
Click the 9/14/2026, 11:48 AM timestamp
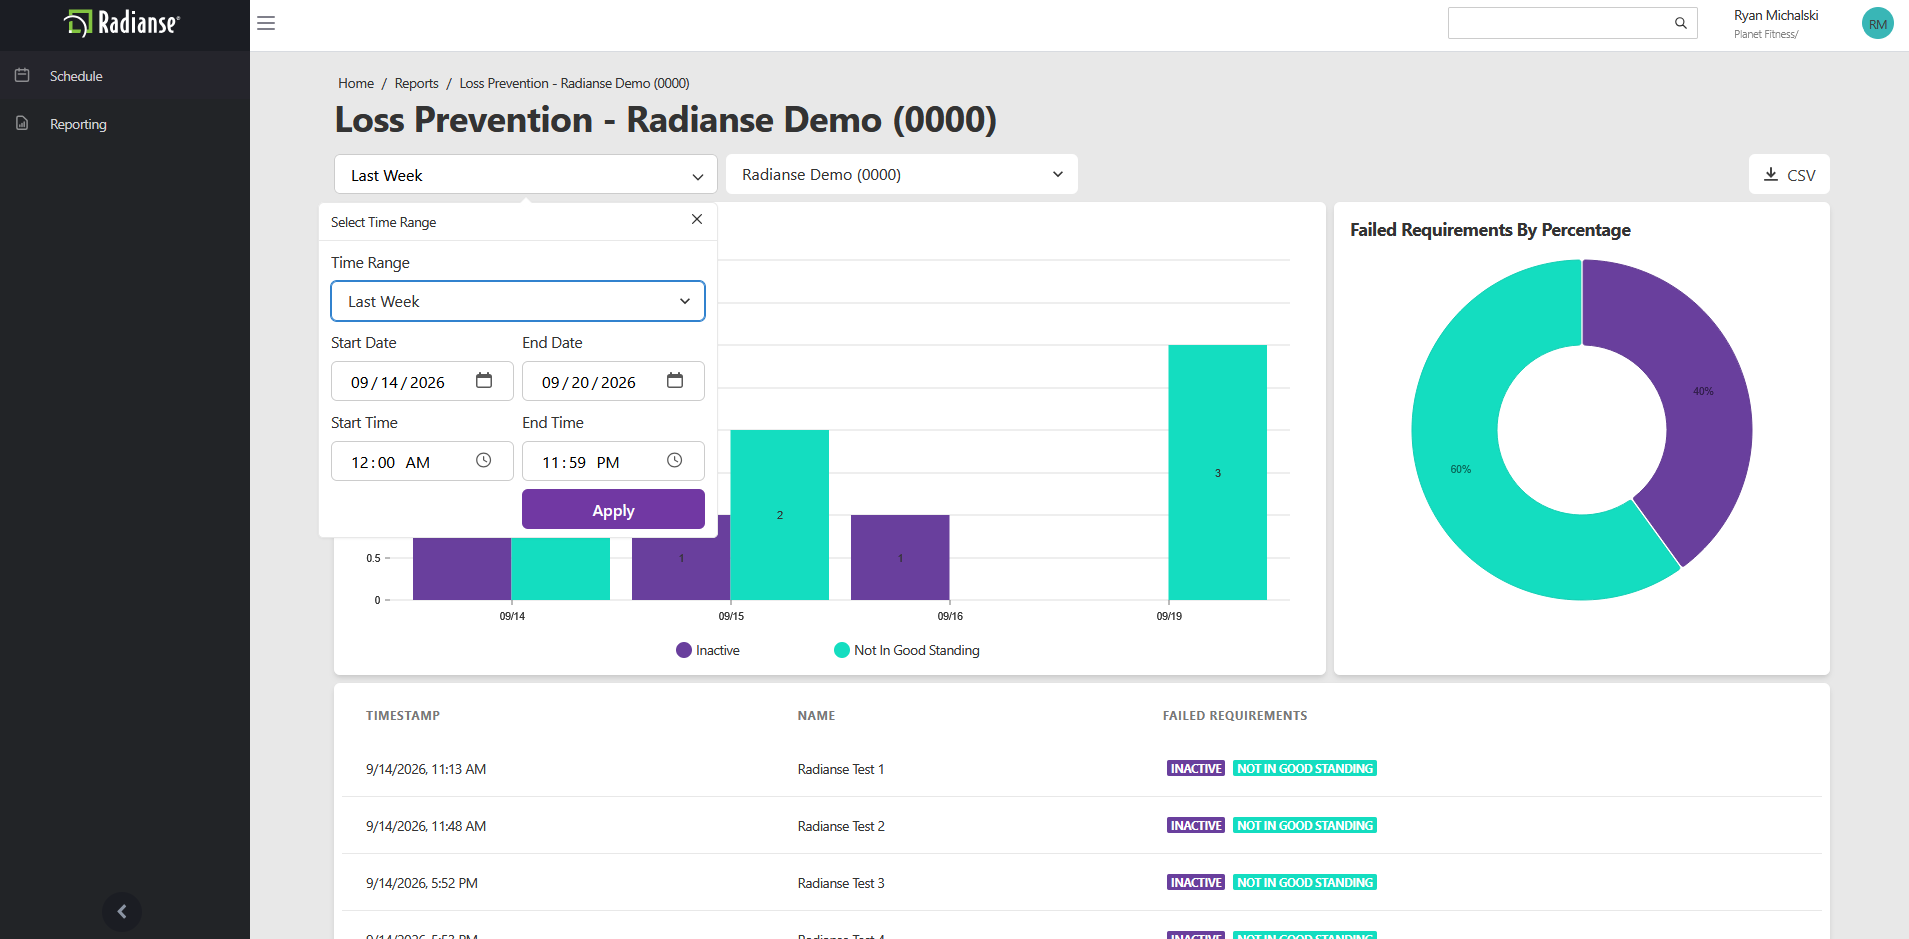pyautogui.click(x=426, y=826)
